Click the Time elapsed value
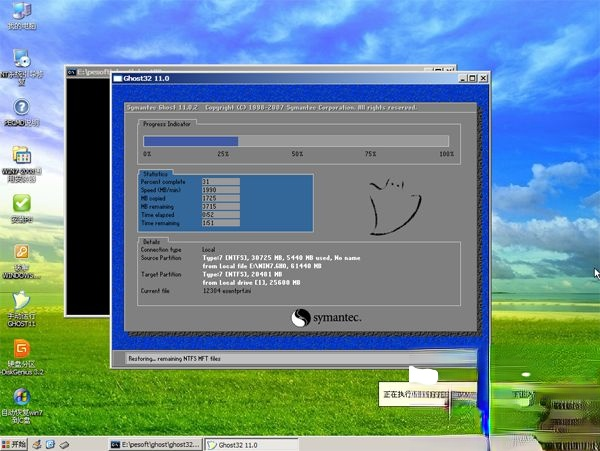Viewport: 600px width, 451px height. click(221, 215)
